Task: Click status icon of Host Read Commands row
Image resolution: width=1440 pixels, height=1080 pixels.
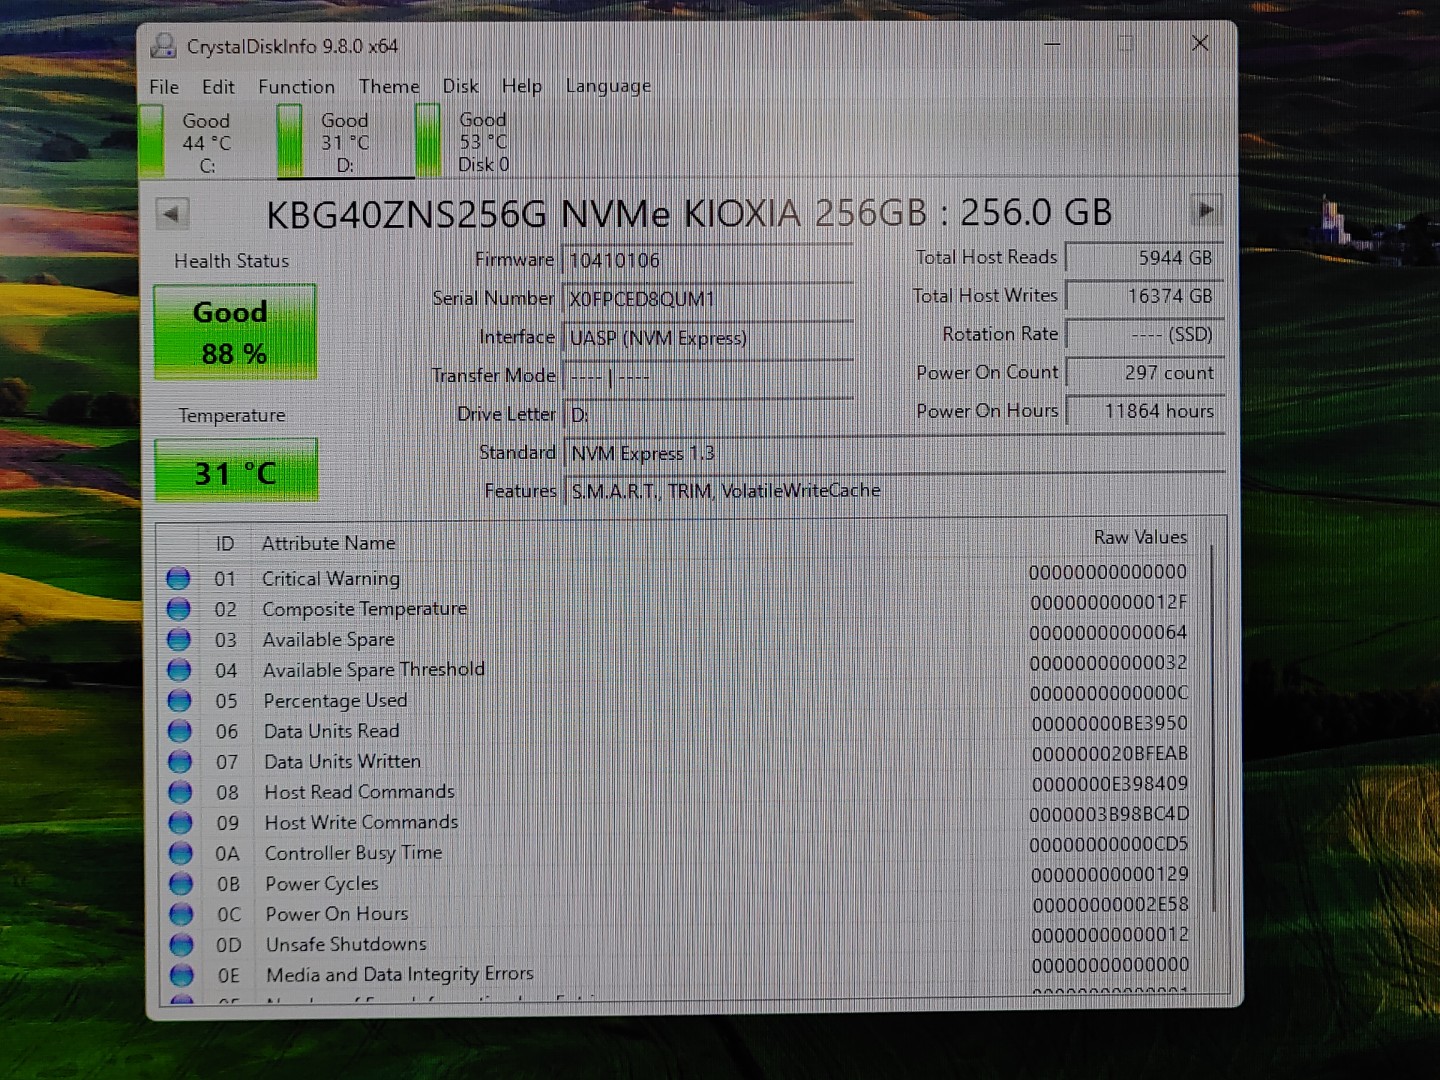Action: point(180,792)
